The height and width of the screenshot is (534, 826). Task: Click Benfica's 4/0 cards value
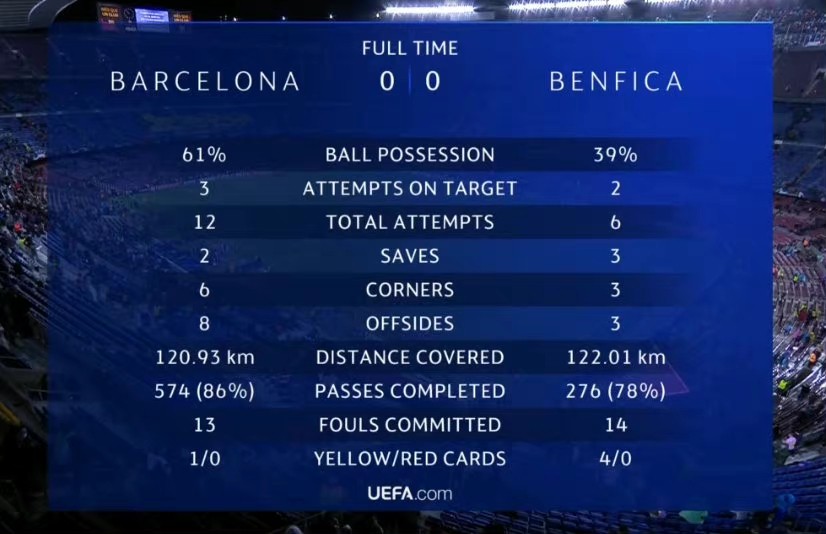tap(615, 458)
